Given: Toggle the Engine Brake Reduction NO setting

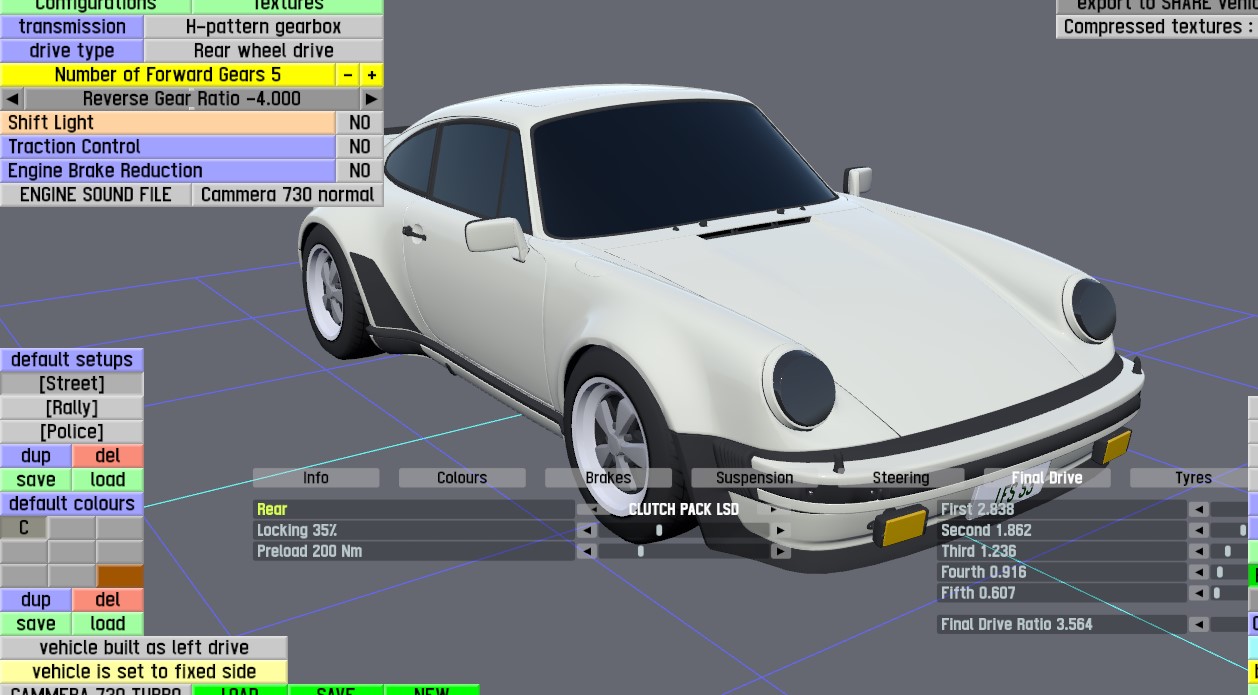Looking at the screenshot, I should coord(360,171).
